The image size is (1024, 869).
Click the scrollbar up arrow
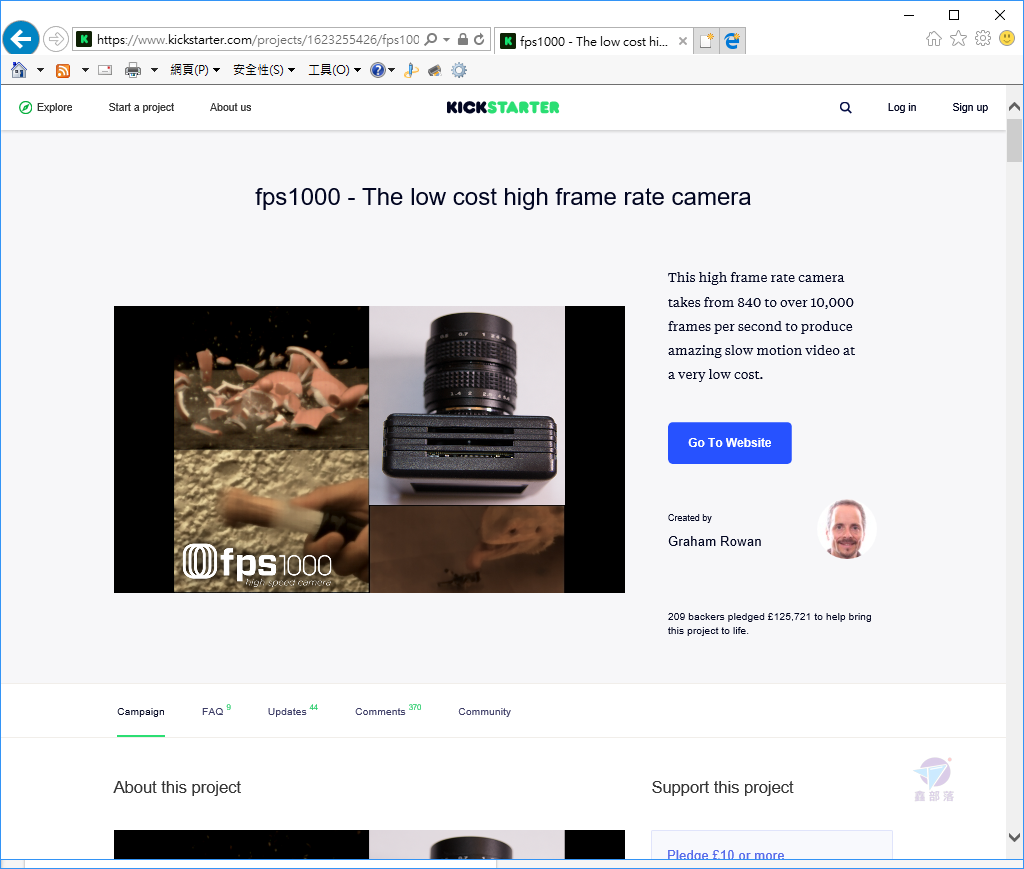point(1014,107)
